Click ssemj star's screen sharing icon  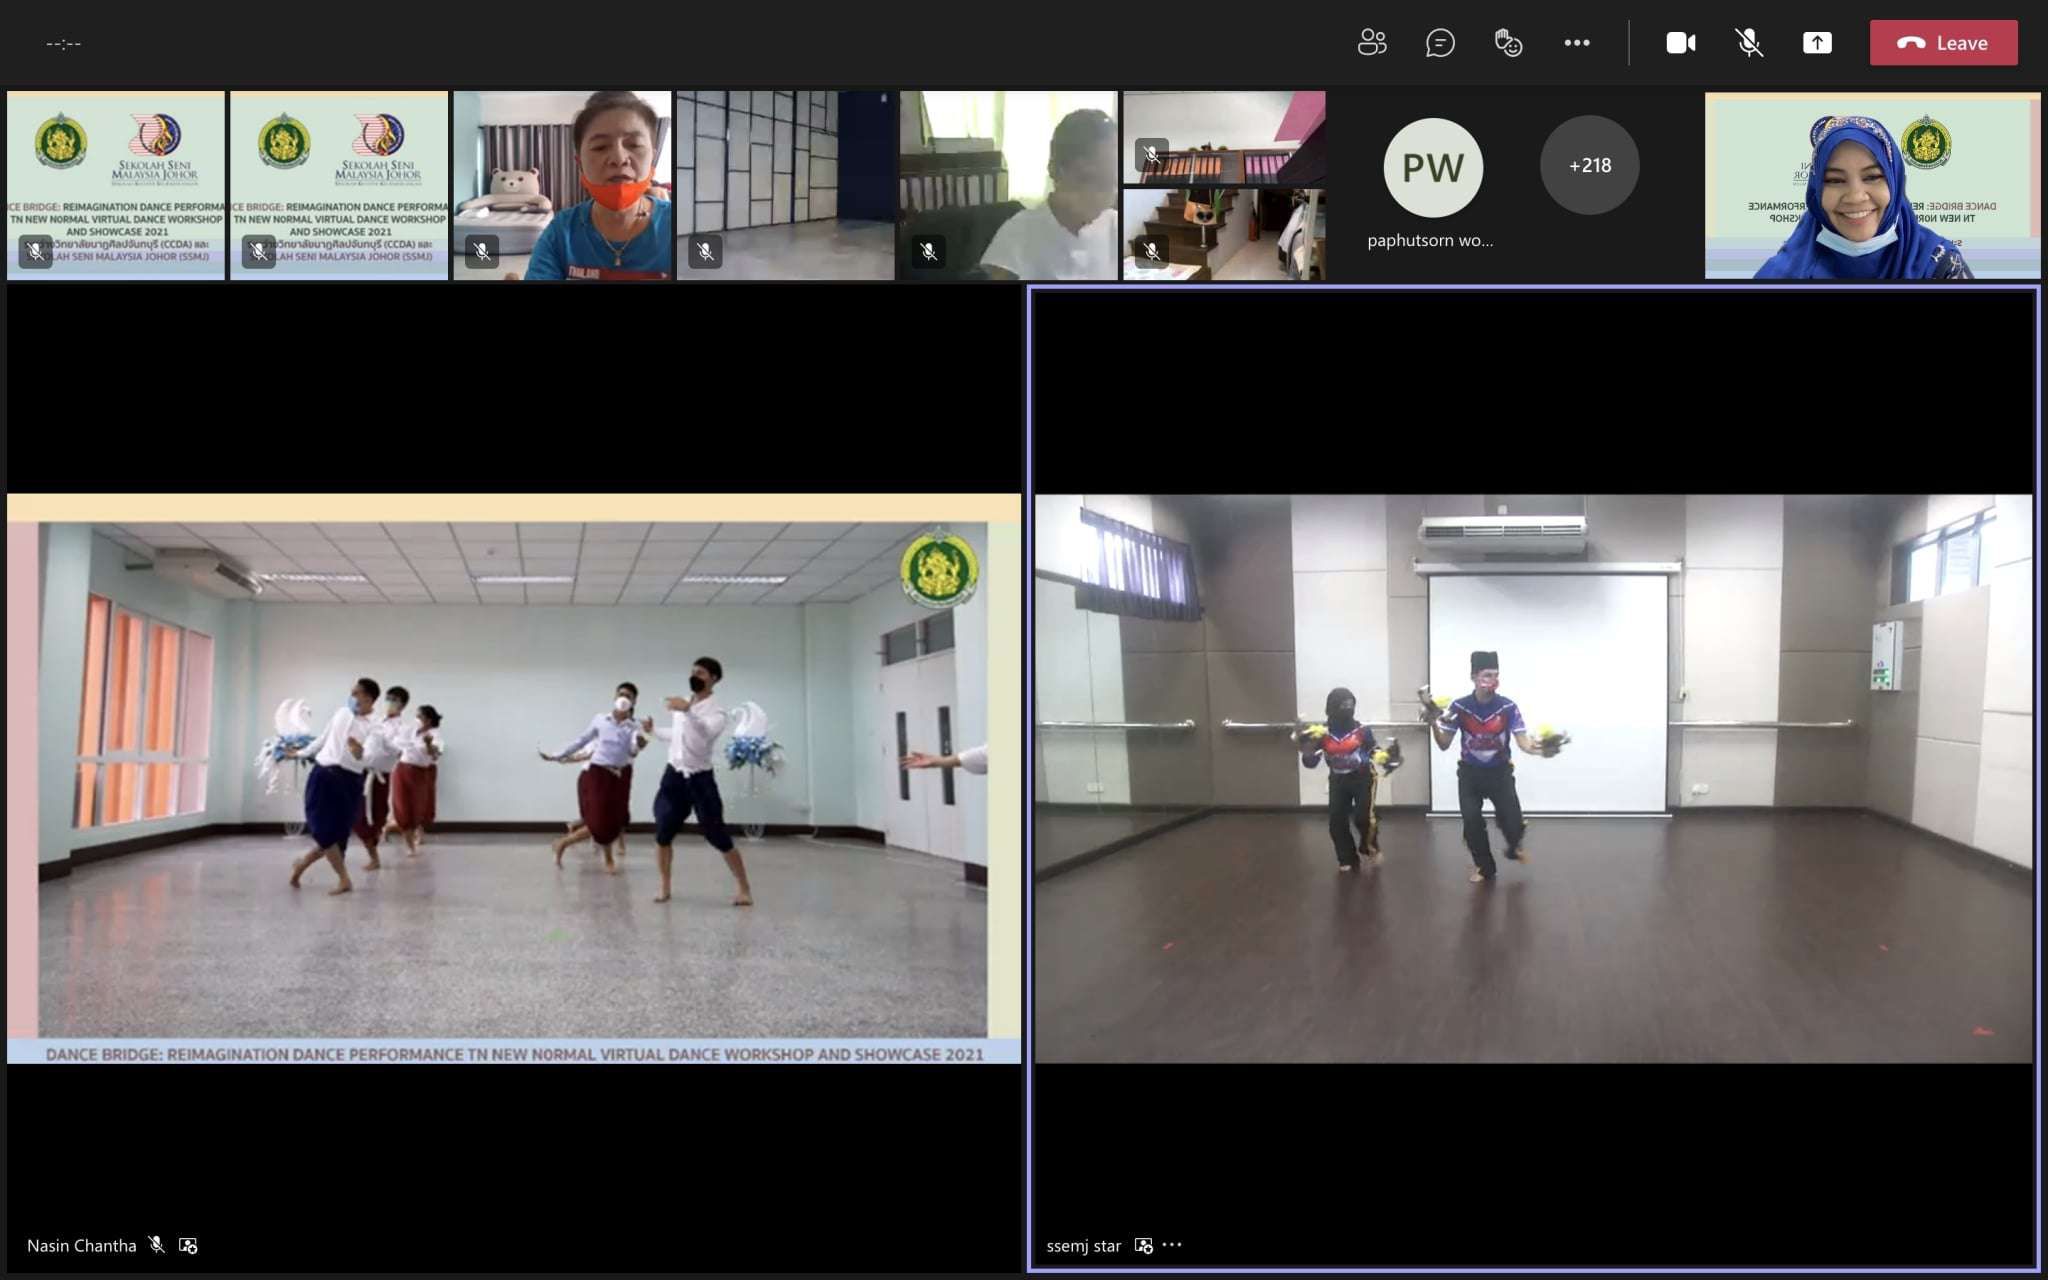pyautogui.click(x=1144, y=1245)
